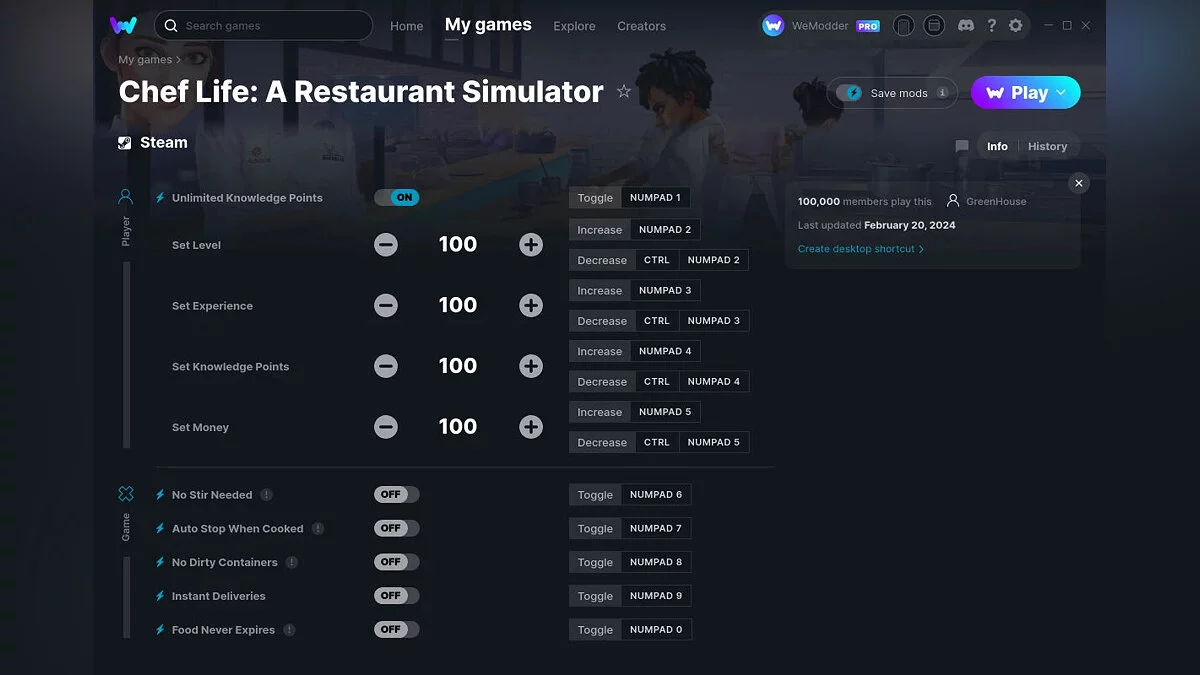Click the Set Level value 100
1200x675 pixels.
[458, 245]
